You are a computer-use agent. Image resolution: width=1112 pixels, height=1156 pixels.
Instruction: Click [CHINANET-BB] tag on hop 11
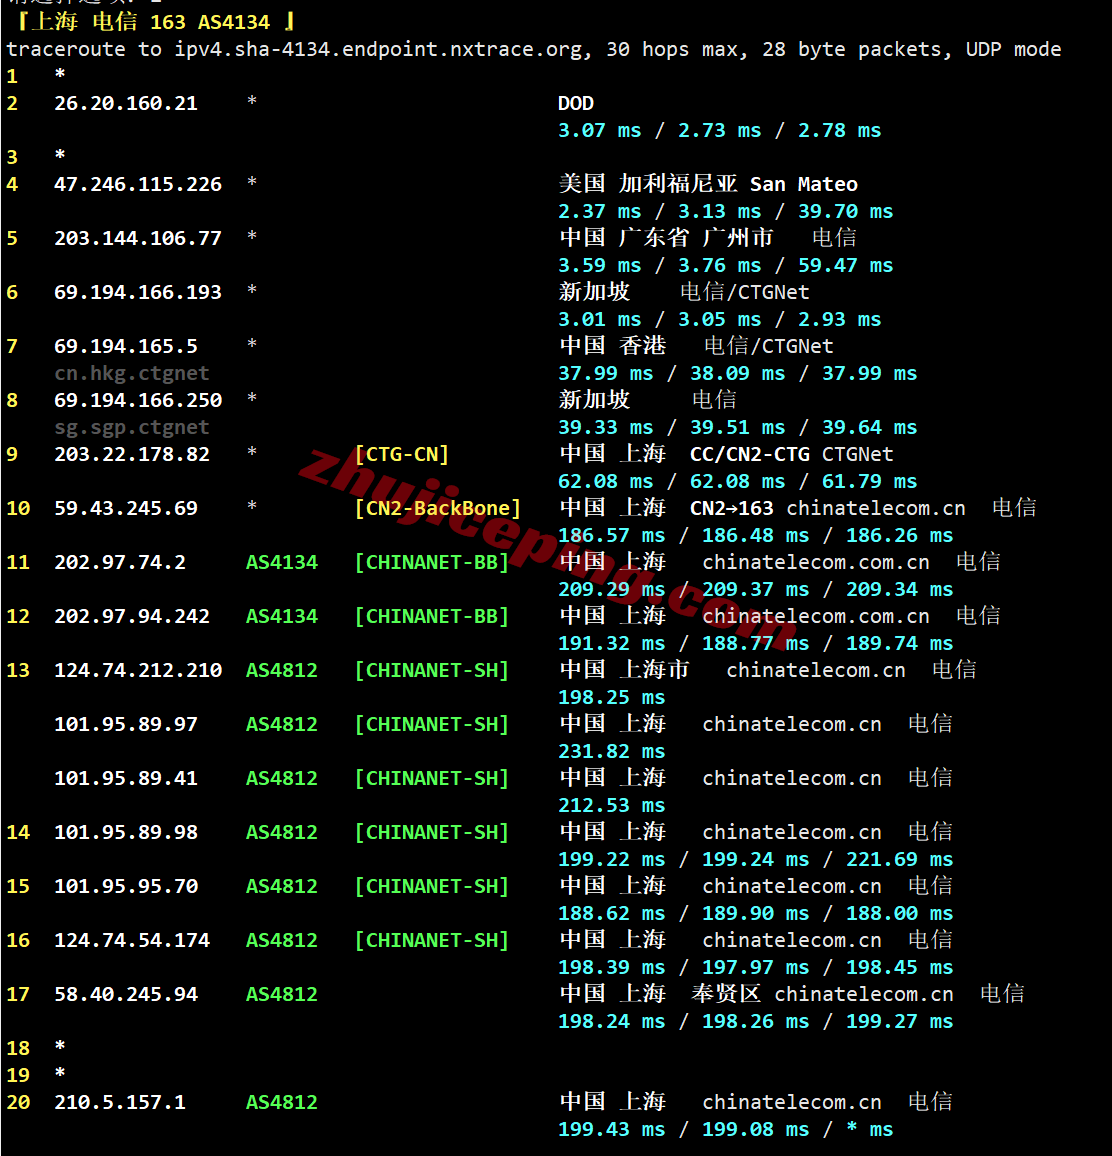click(x=432, y=563)
